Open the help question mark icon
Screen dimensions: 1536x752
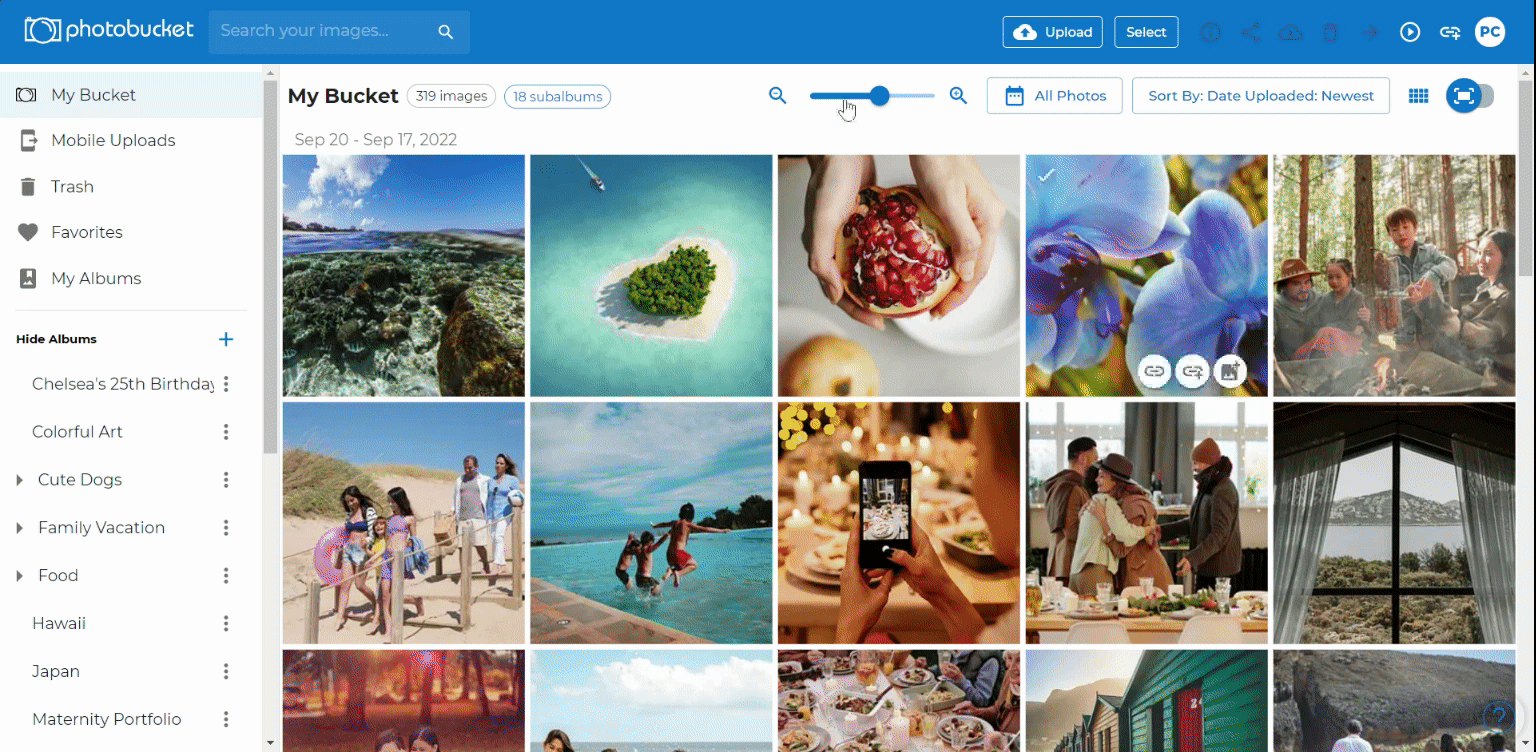1497,715
